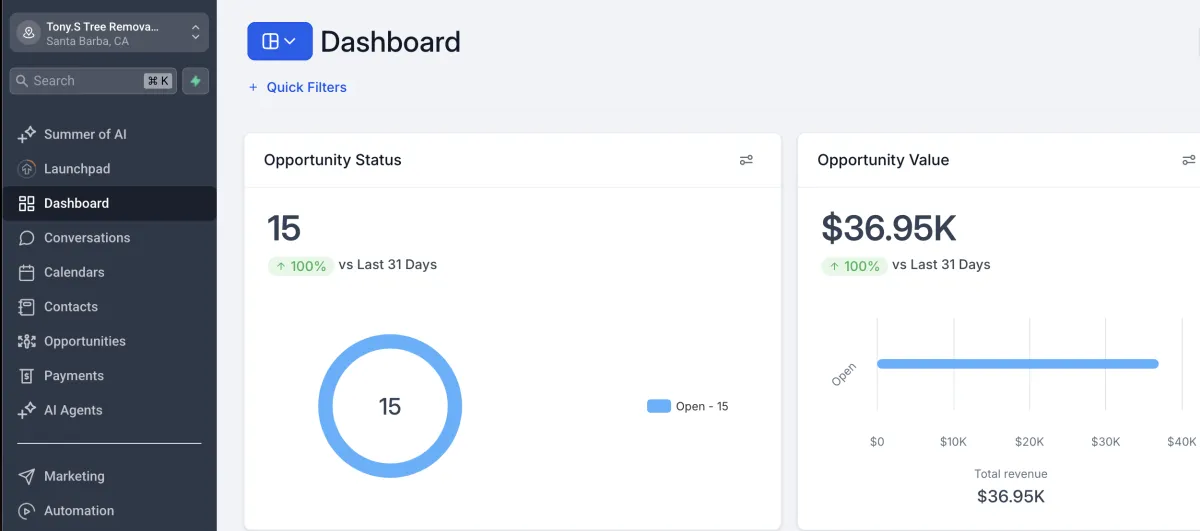Open the blue dashboard selector dropdown

coord(280,41)
